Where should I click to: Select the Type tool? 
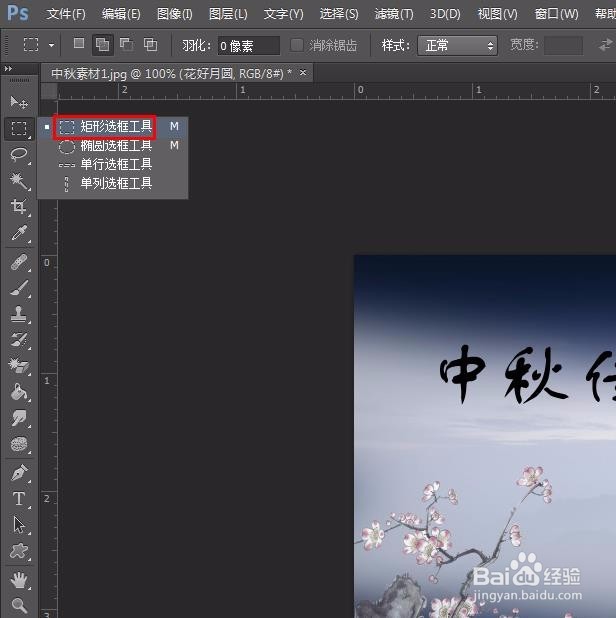coord(19,499)
